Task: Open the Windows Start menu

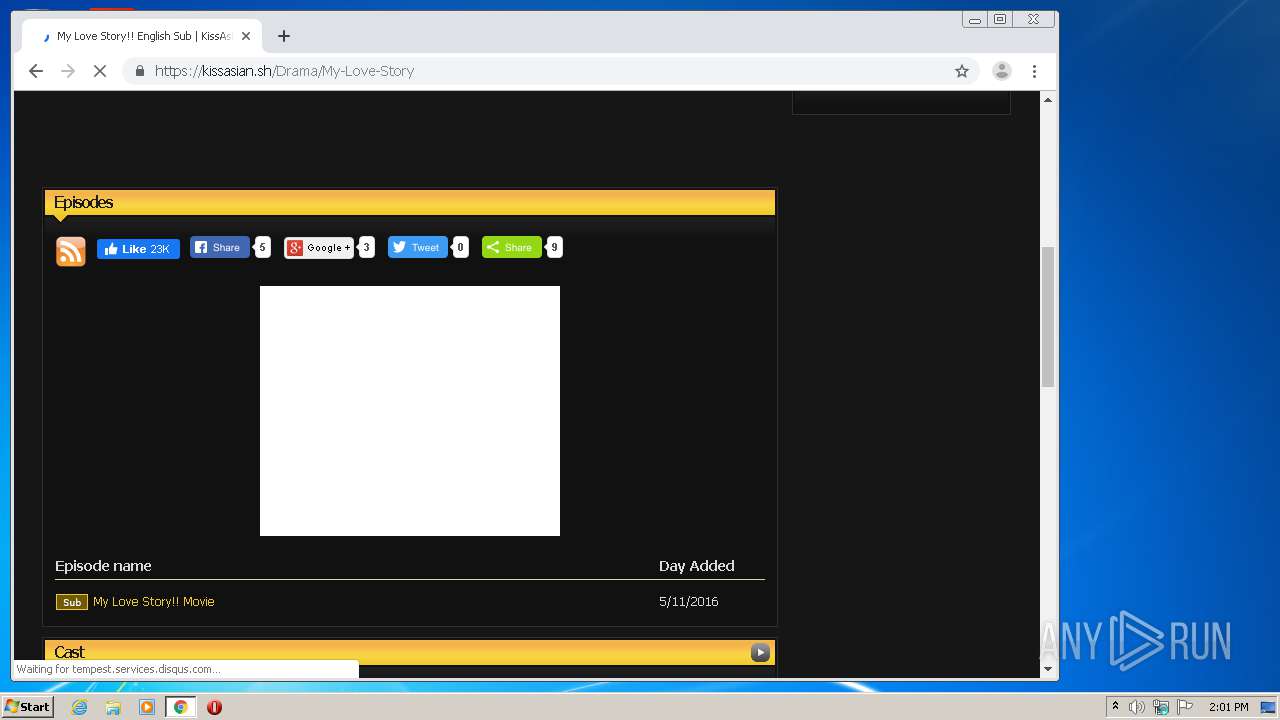Action: (28, 707)
